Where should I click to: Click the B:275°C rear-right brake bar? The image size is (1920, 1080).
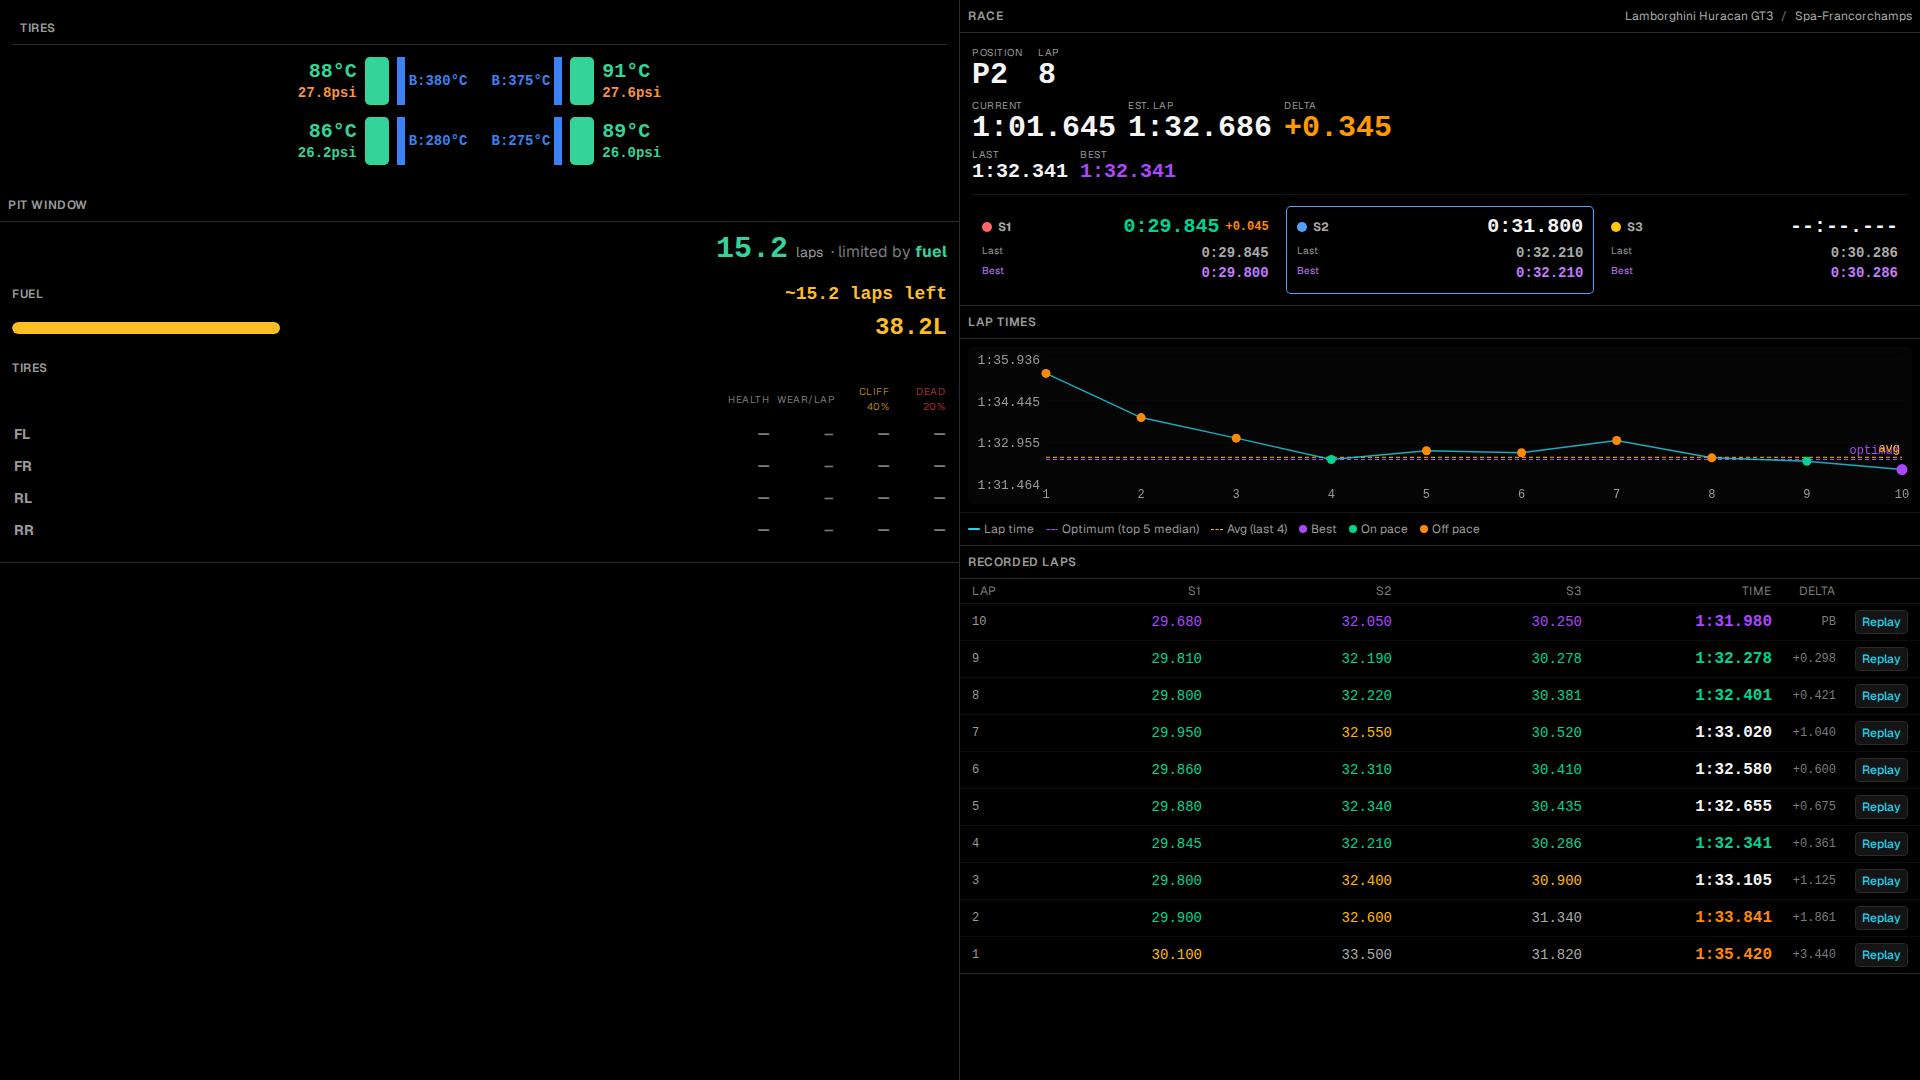[x=558, y=141]
